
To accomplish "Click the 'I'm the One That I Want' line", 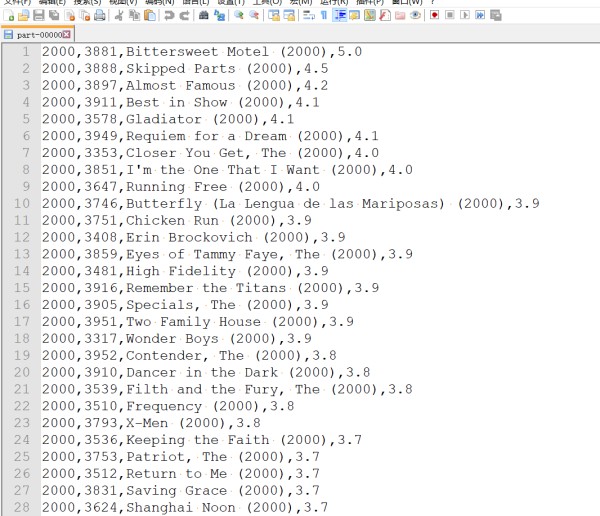I will click(227, 170).
